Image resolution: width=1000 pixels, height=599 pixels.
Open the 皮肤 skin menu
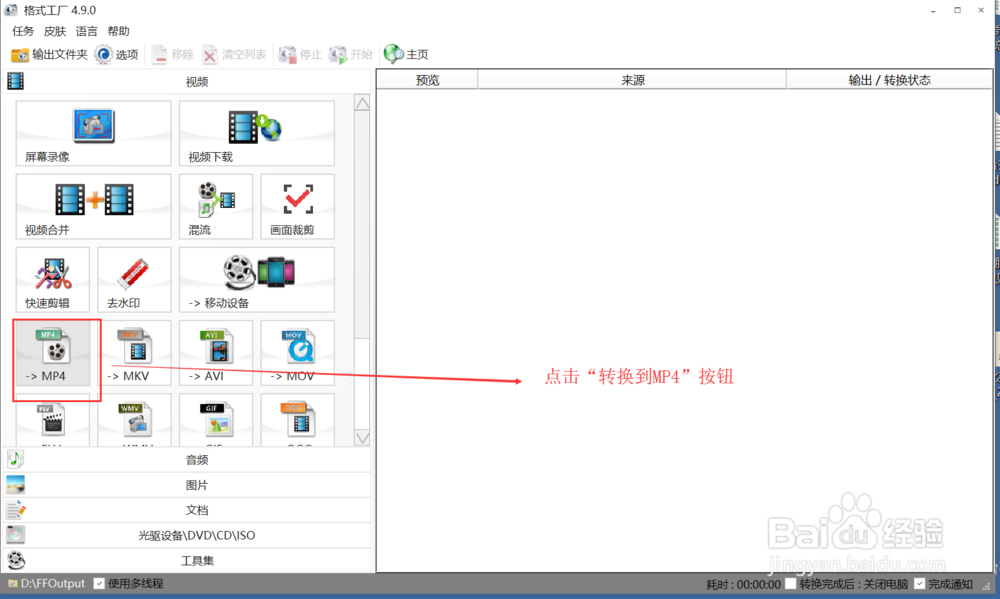pos(55,31)
